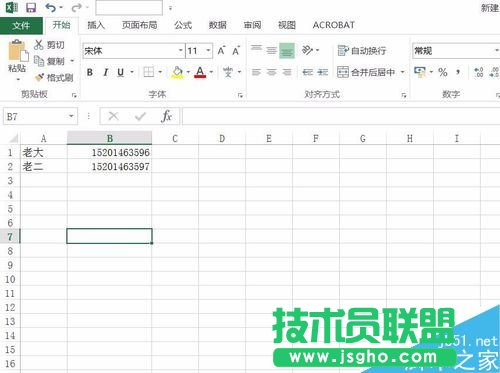Open the 对齐方式 dialog launcher

(404, 96)
